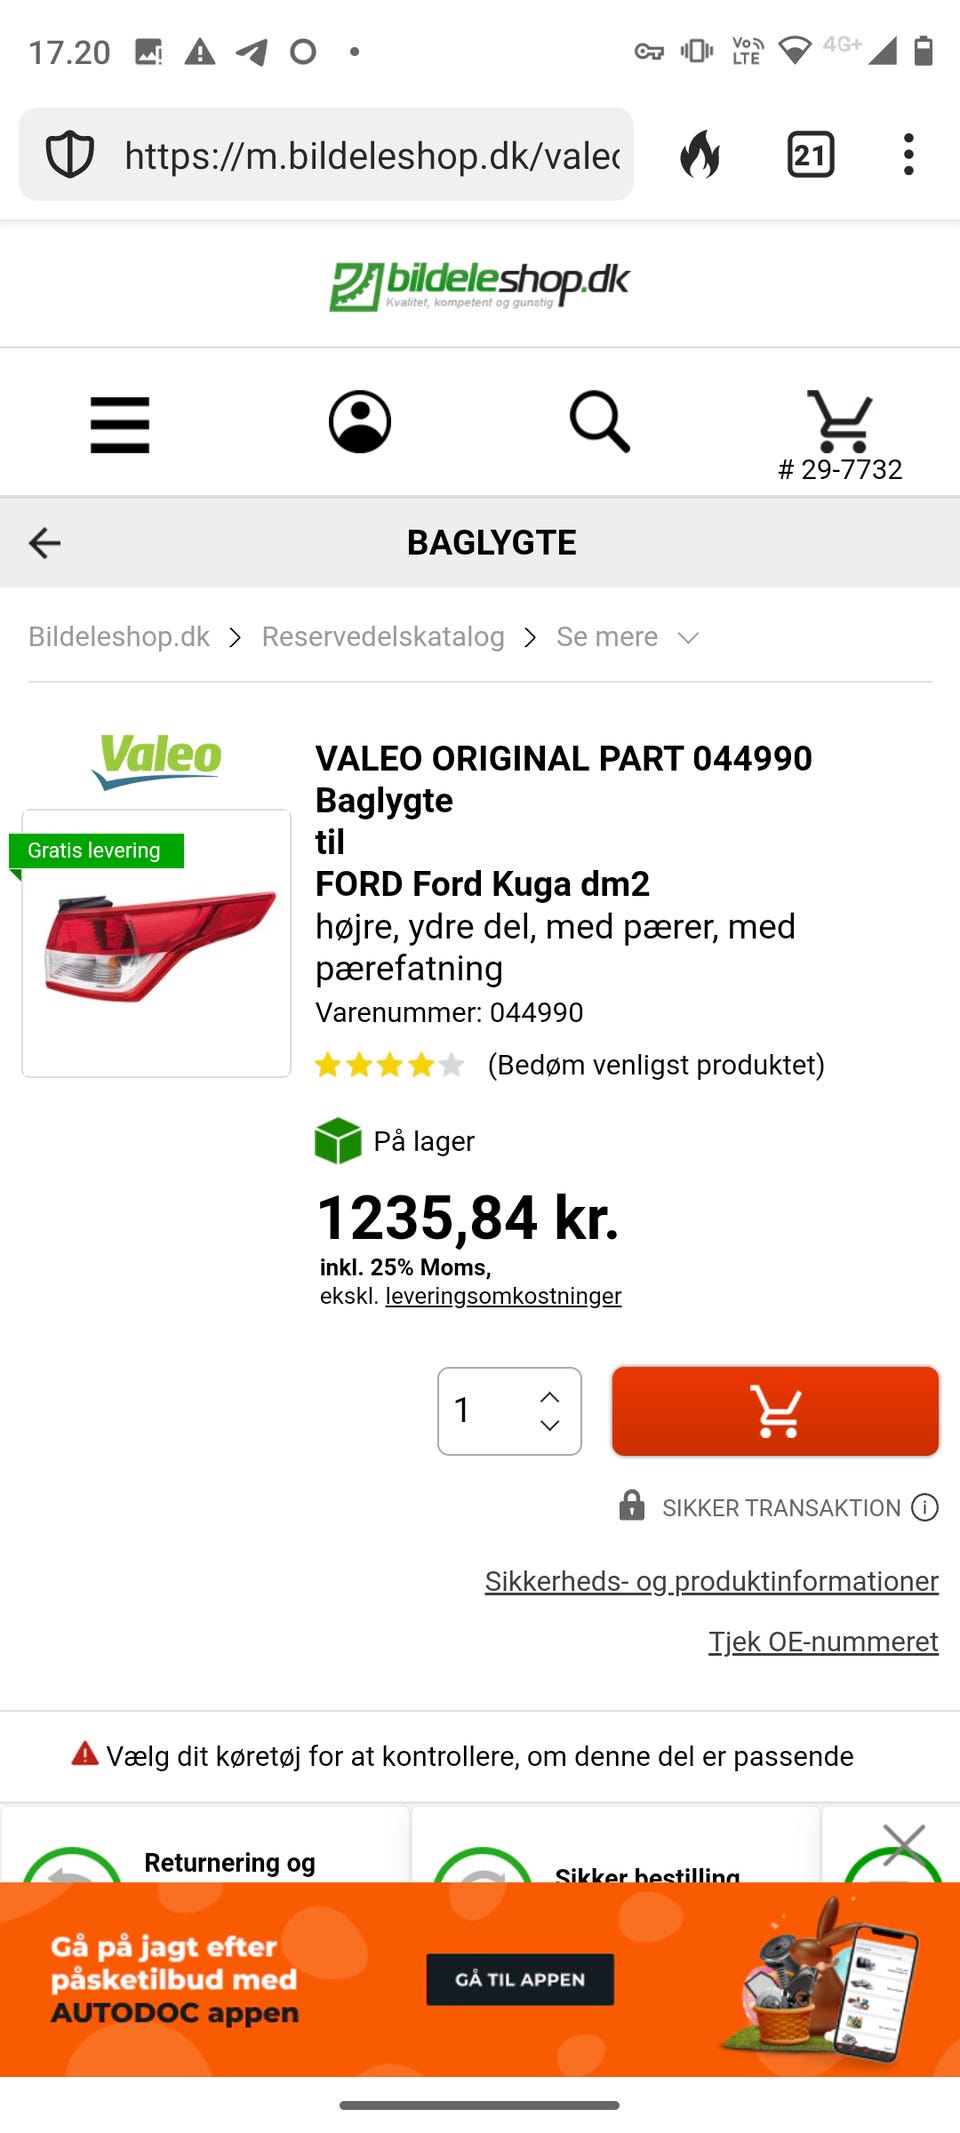960x2133 pixels.
Task: Go back using the BAGLYGTE arrow
Action: 45,543
